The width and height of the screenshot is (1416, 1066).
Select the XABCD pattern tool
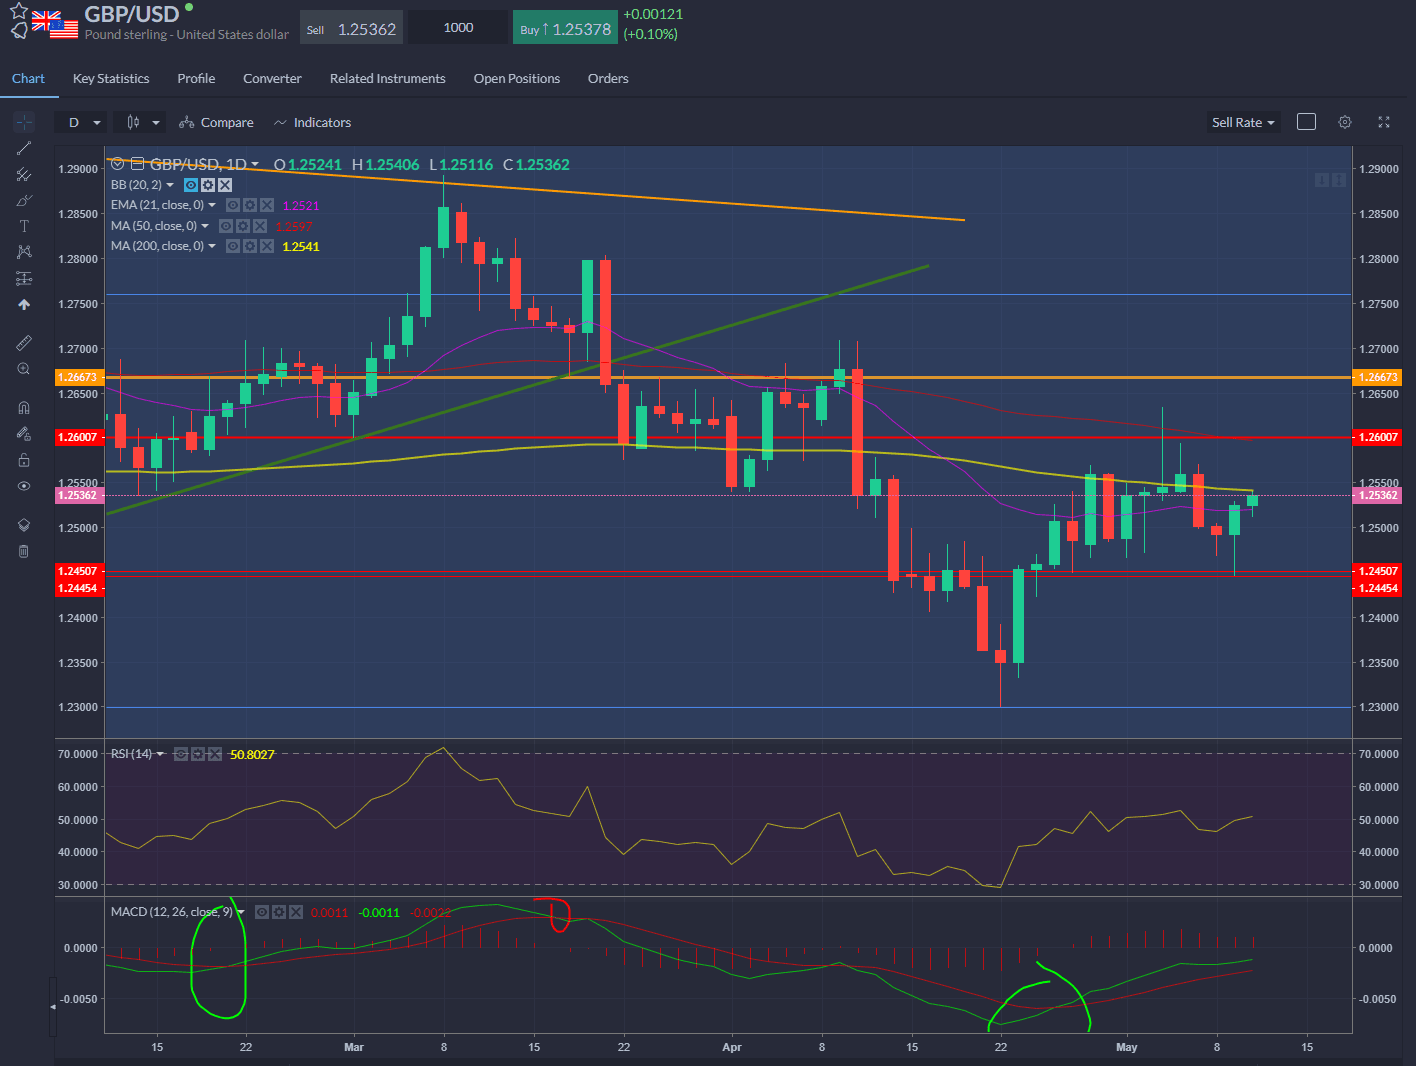24,252
